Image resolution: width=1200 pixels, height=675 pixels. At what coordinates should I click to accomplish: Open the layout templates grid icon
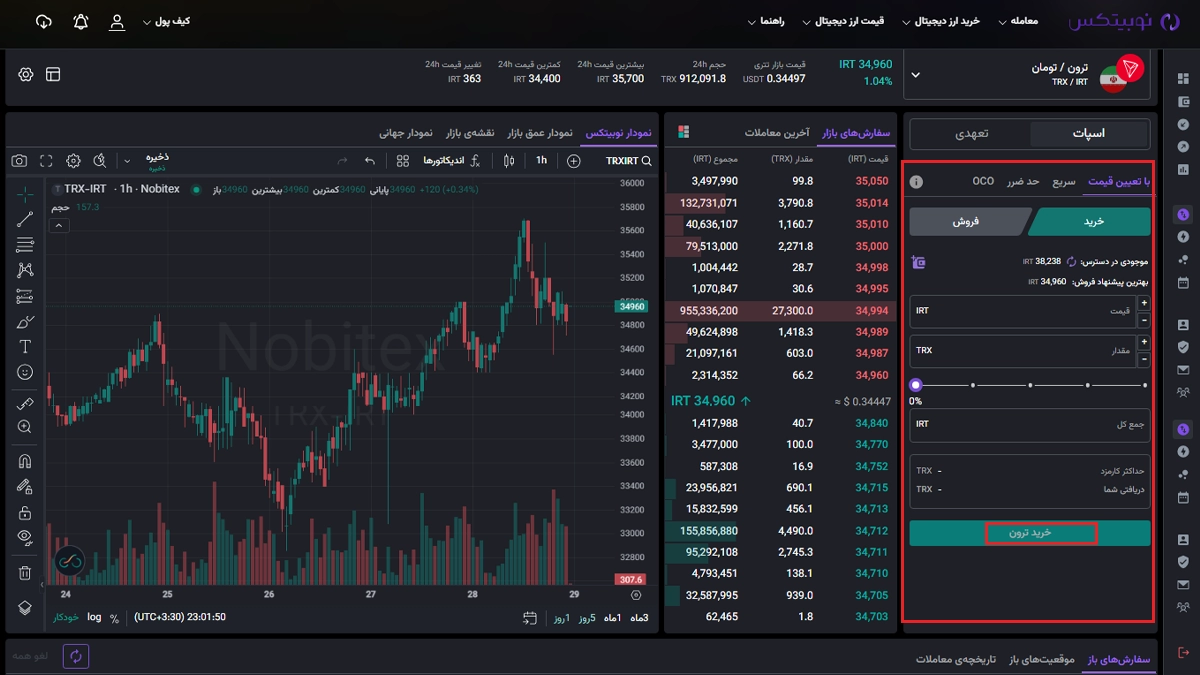402,161
